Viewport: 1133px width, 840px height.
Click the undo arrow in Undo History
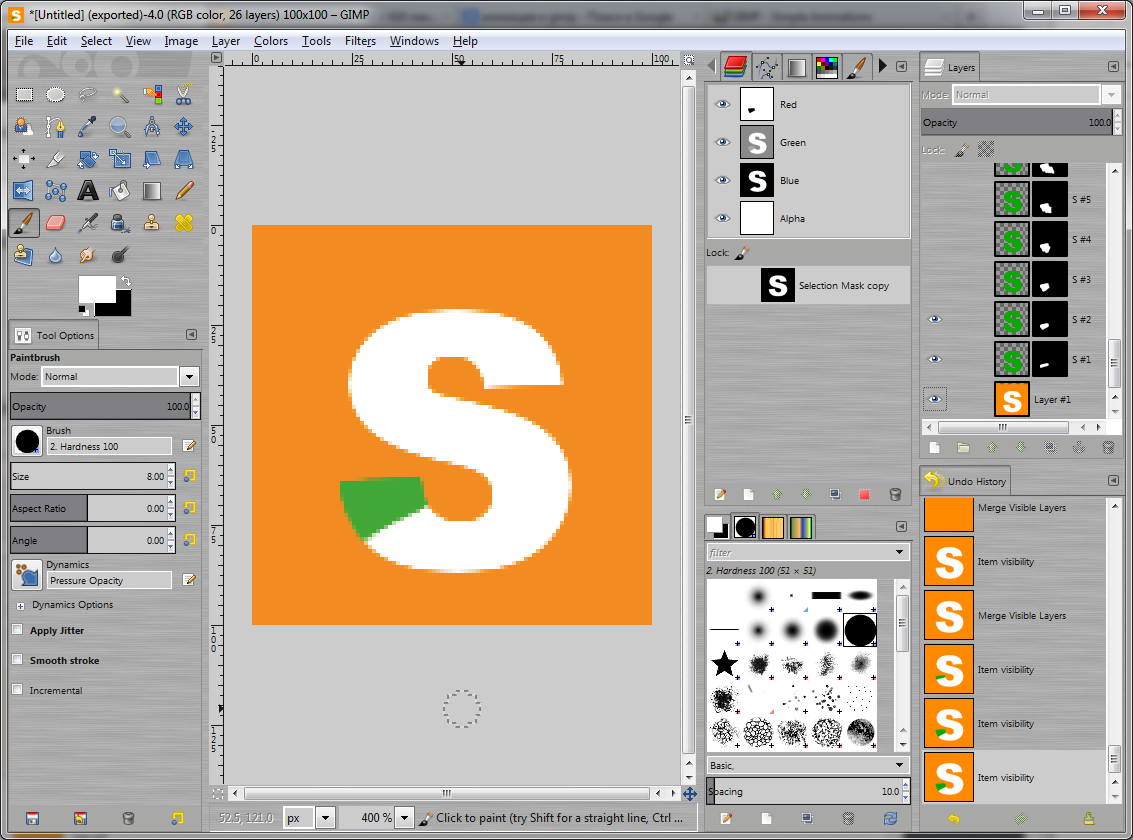tap(953, 818)
